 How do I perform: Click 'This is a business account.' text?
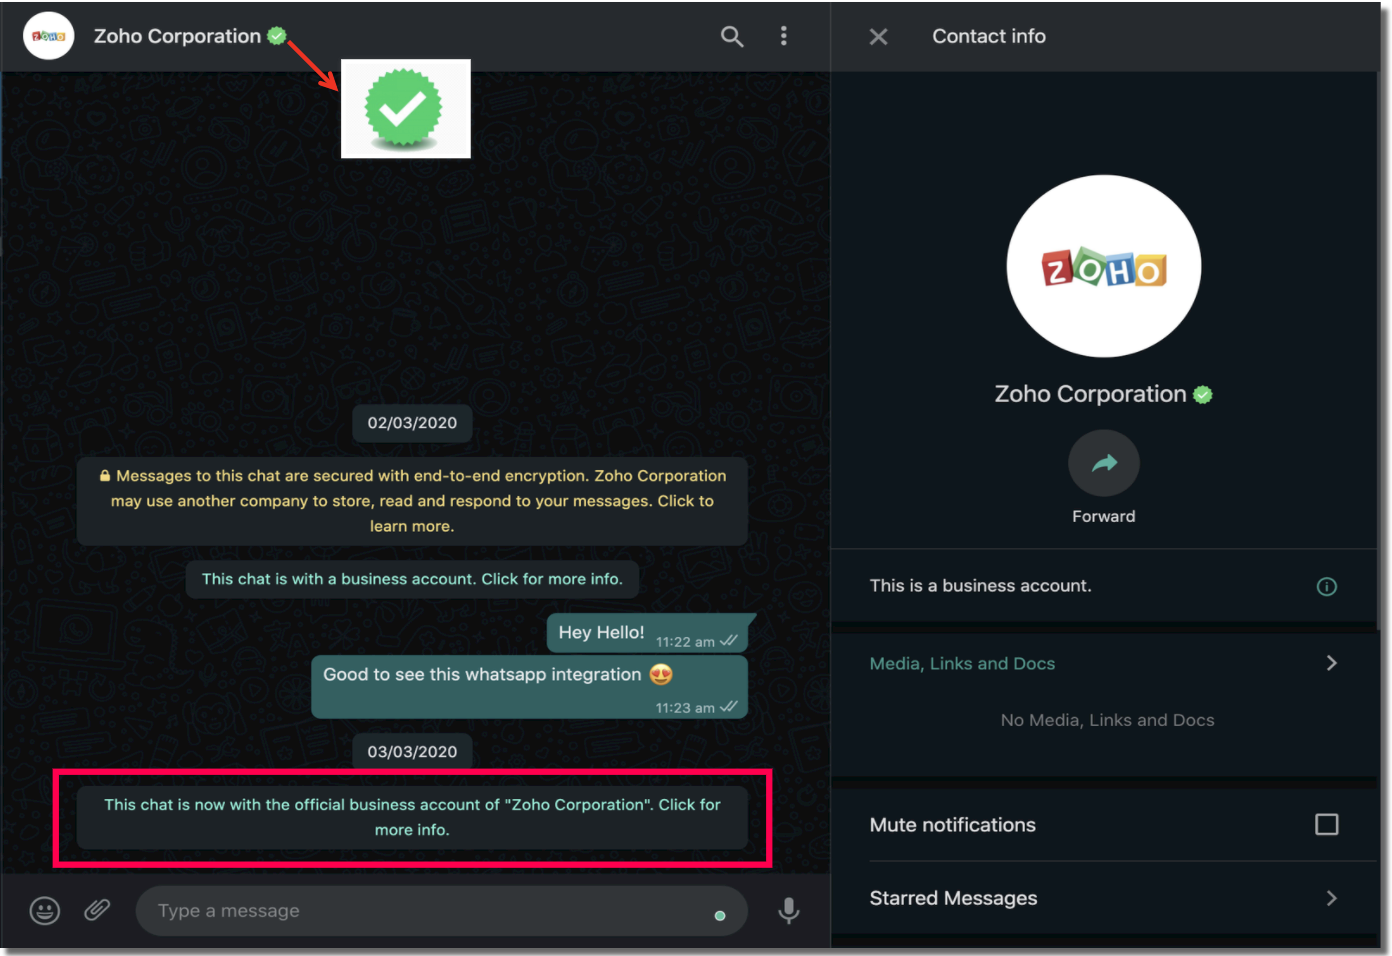(980, 586)
